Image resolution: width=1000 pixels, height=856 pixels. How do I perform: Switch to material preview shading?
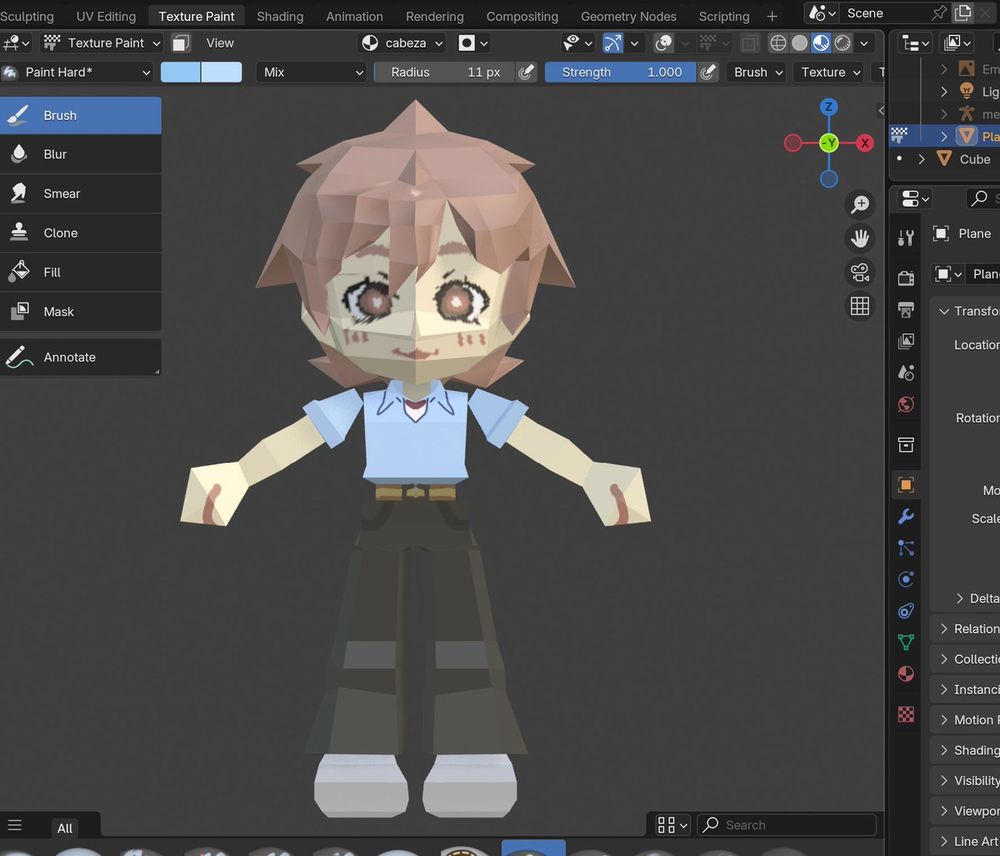tap(821, 43)
